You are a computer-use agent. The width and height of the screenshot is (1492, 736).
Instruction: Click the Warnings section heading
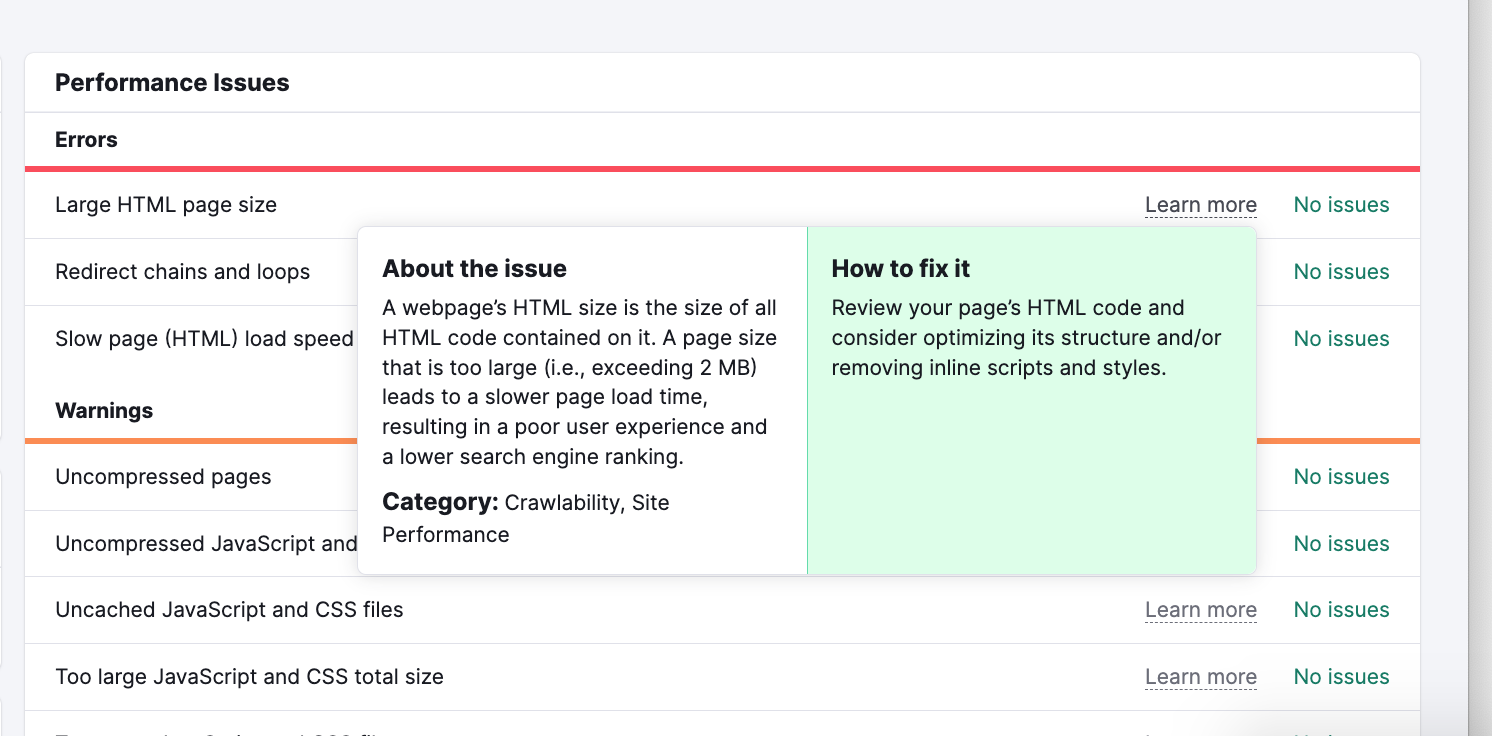[104, 411]
